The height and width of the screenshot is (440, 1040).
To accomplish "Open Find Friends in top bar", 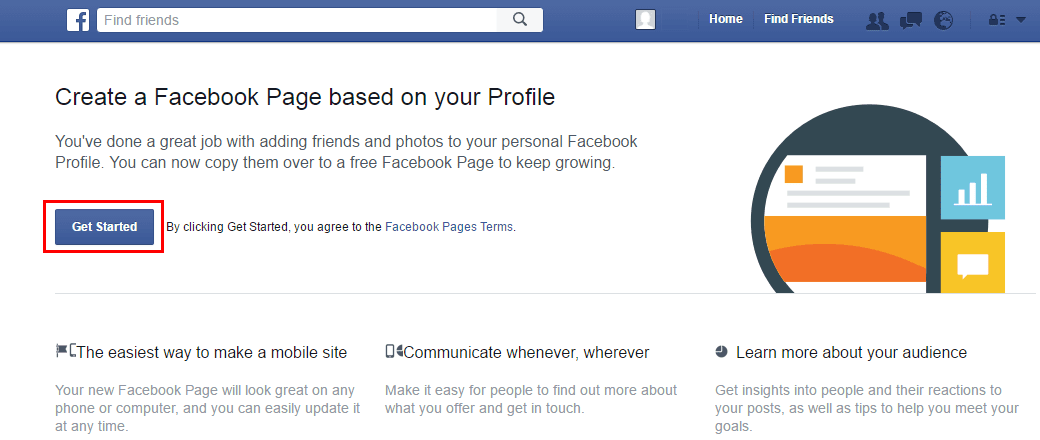I will [799, 19].
